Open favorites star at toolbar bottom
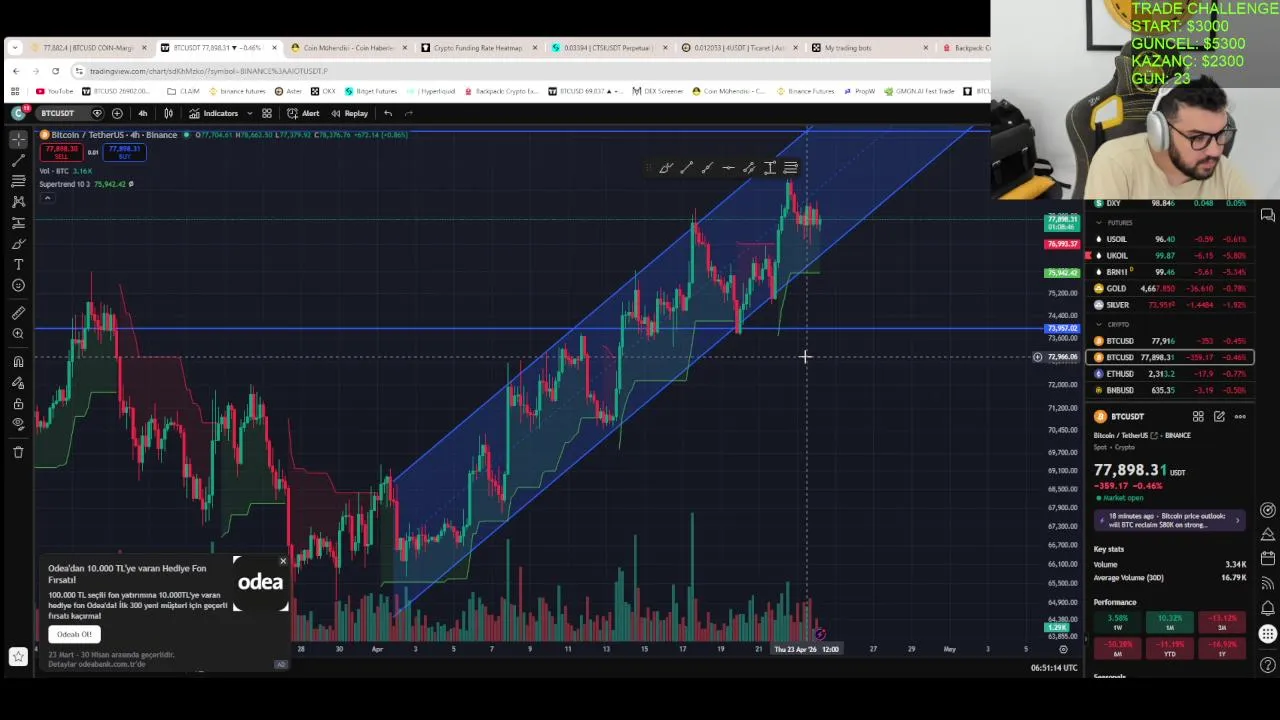This screenshot has height=720, width=1280. click(18, 656)
